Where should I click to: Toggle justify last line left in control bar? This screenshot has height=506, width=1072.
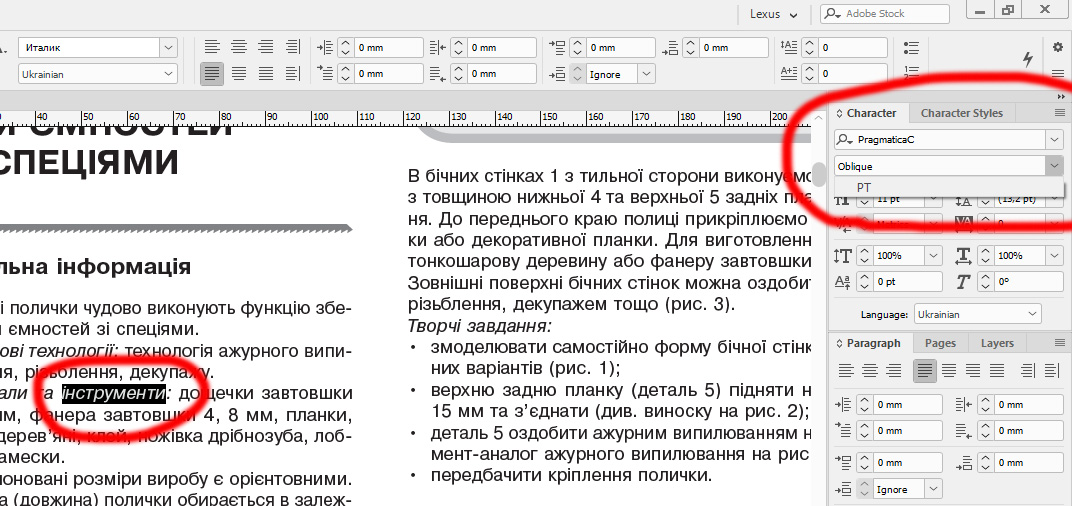pos(212,73)
